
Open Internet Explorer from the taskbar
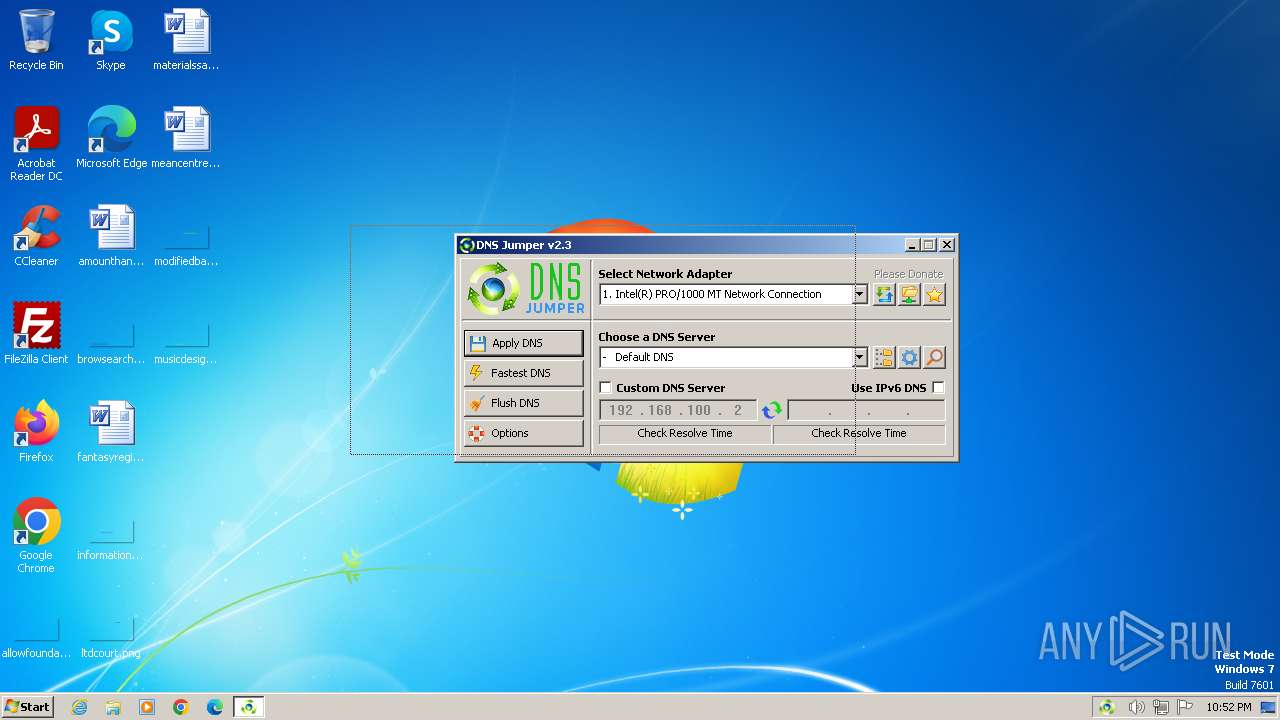(79, 707)
